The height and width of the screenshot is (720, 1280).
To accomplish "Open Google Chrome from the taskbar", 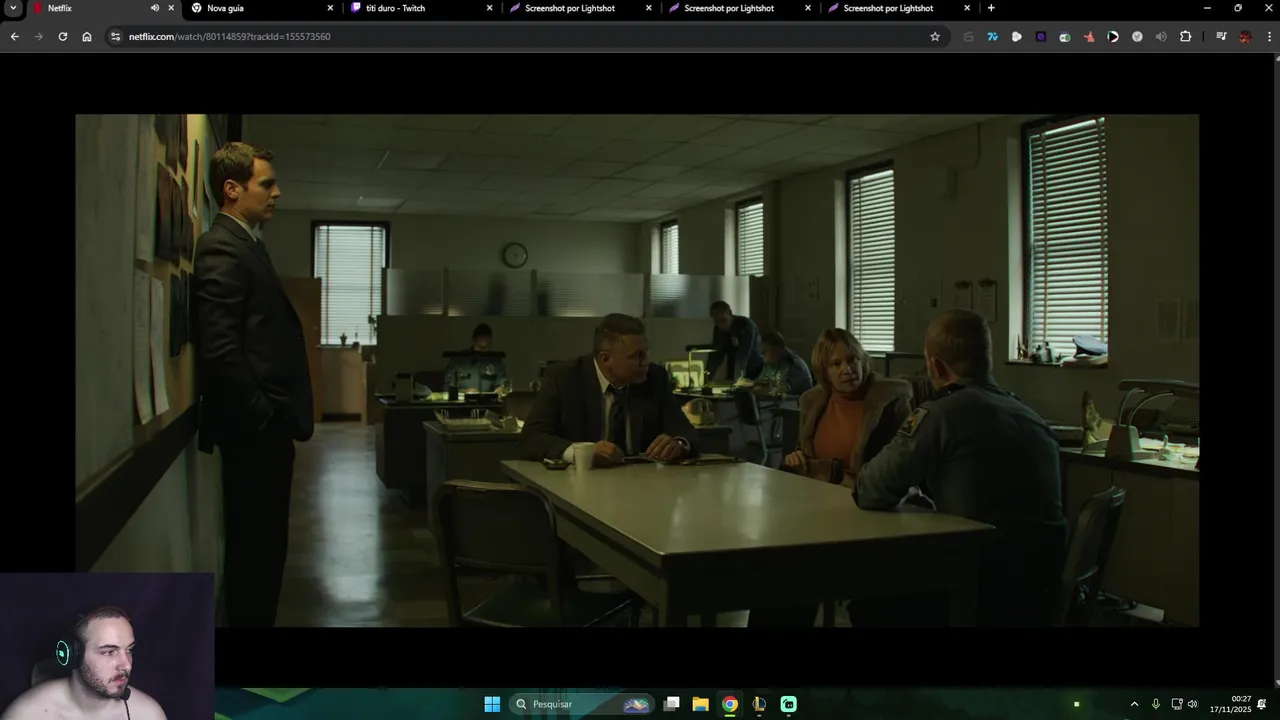I will click(730, 704).
